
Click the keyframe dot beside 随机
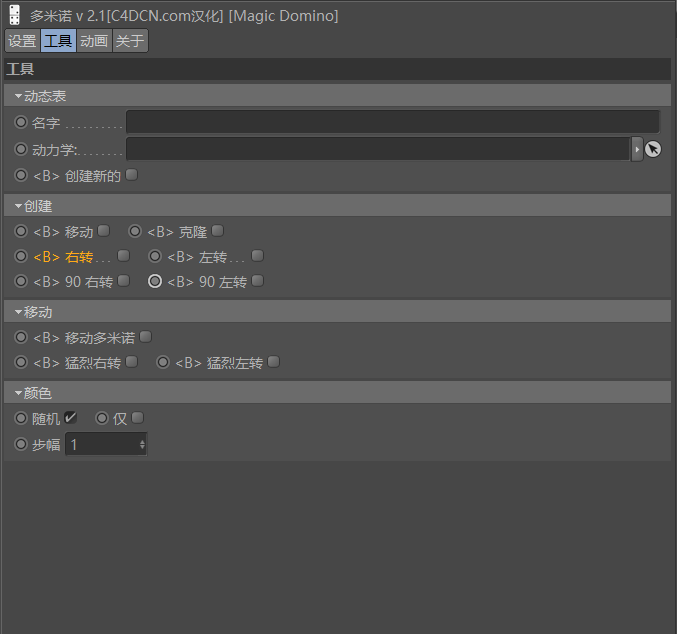pyautogui.click(x=21, y=418)
